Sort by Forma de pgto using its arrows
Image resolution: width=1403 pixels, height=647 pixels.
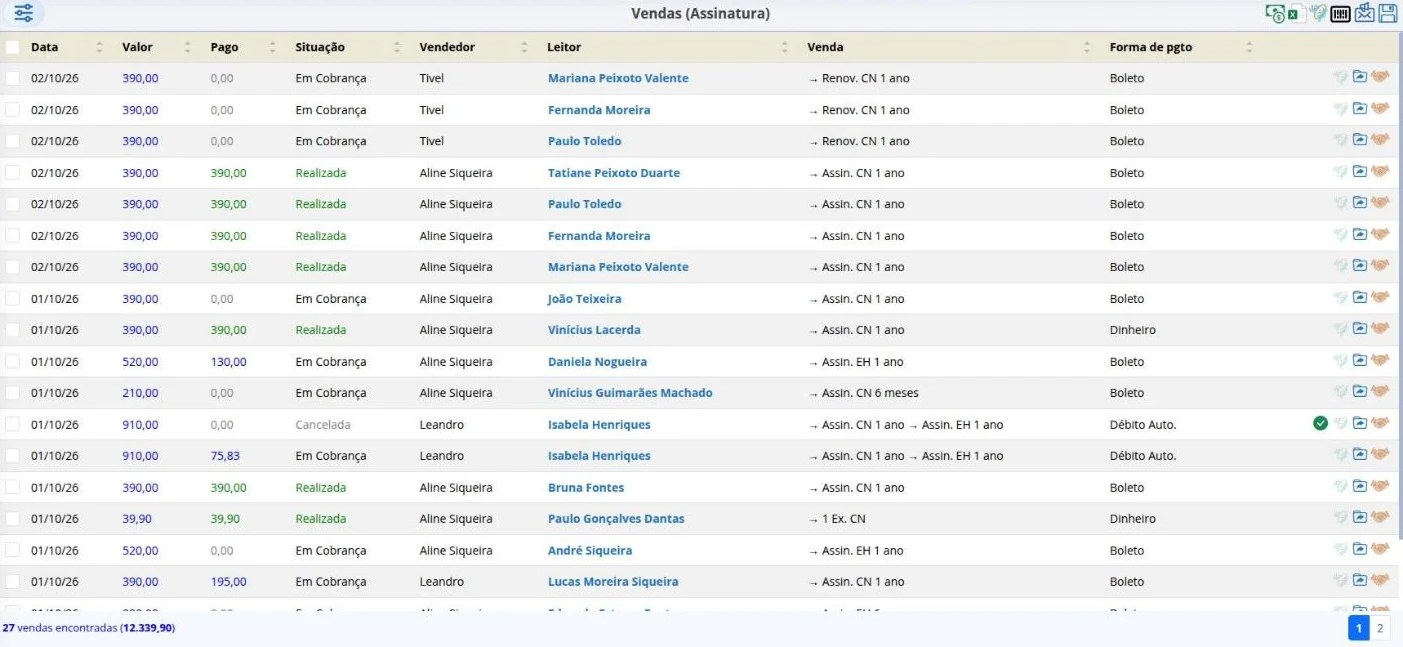[1249, 47]
